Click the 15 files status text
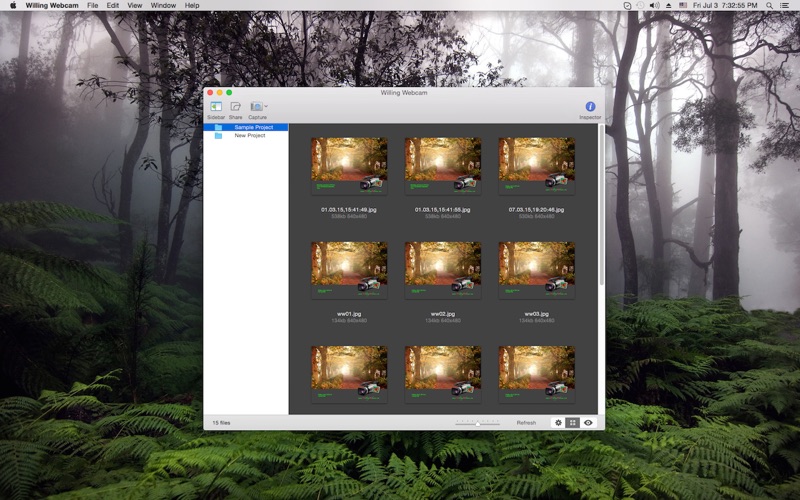This screenshot has width=800, height=500. click(221, 422)
